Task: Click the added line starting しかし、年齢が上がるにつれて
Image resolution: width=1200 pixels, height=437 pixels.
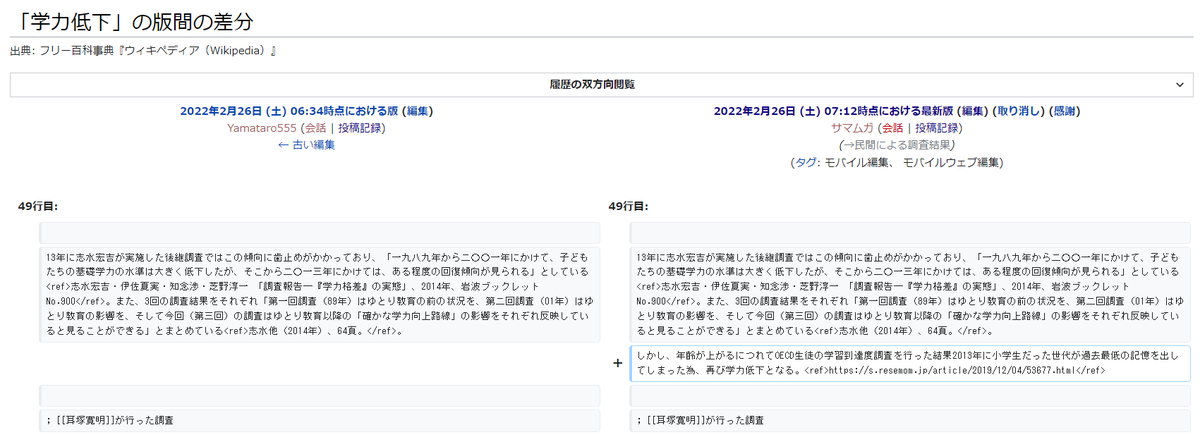Action: point(910,363)
